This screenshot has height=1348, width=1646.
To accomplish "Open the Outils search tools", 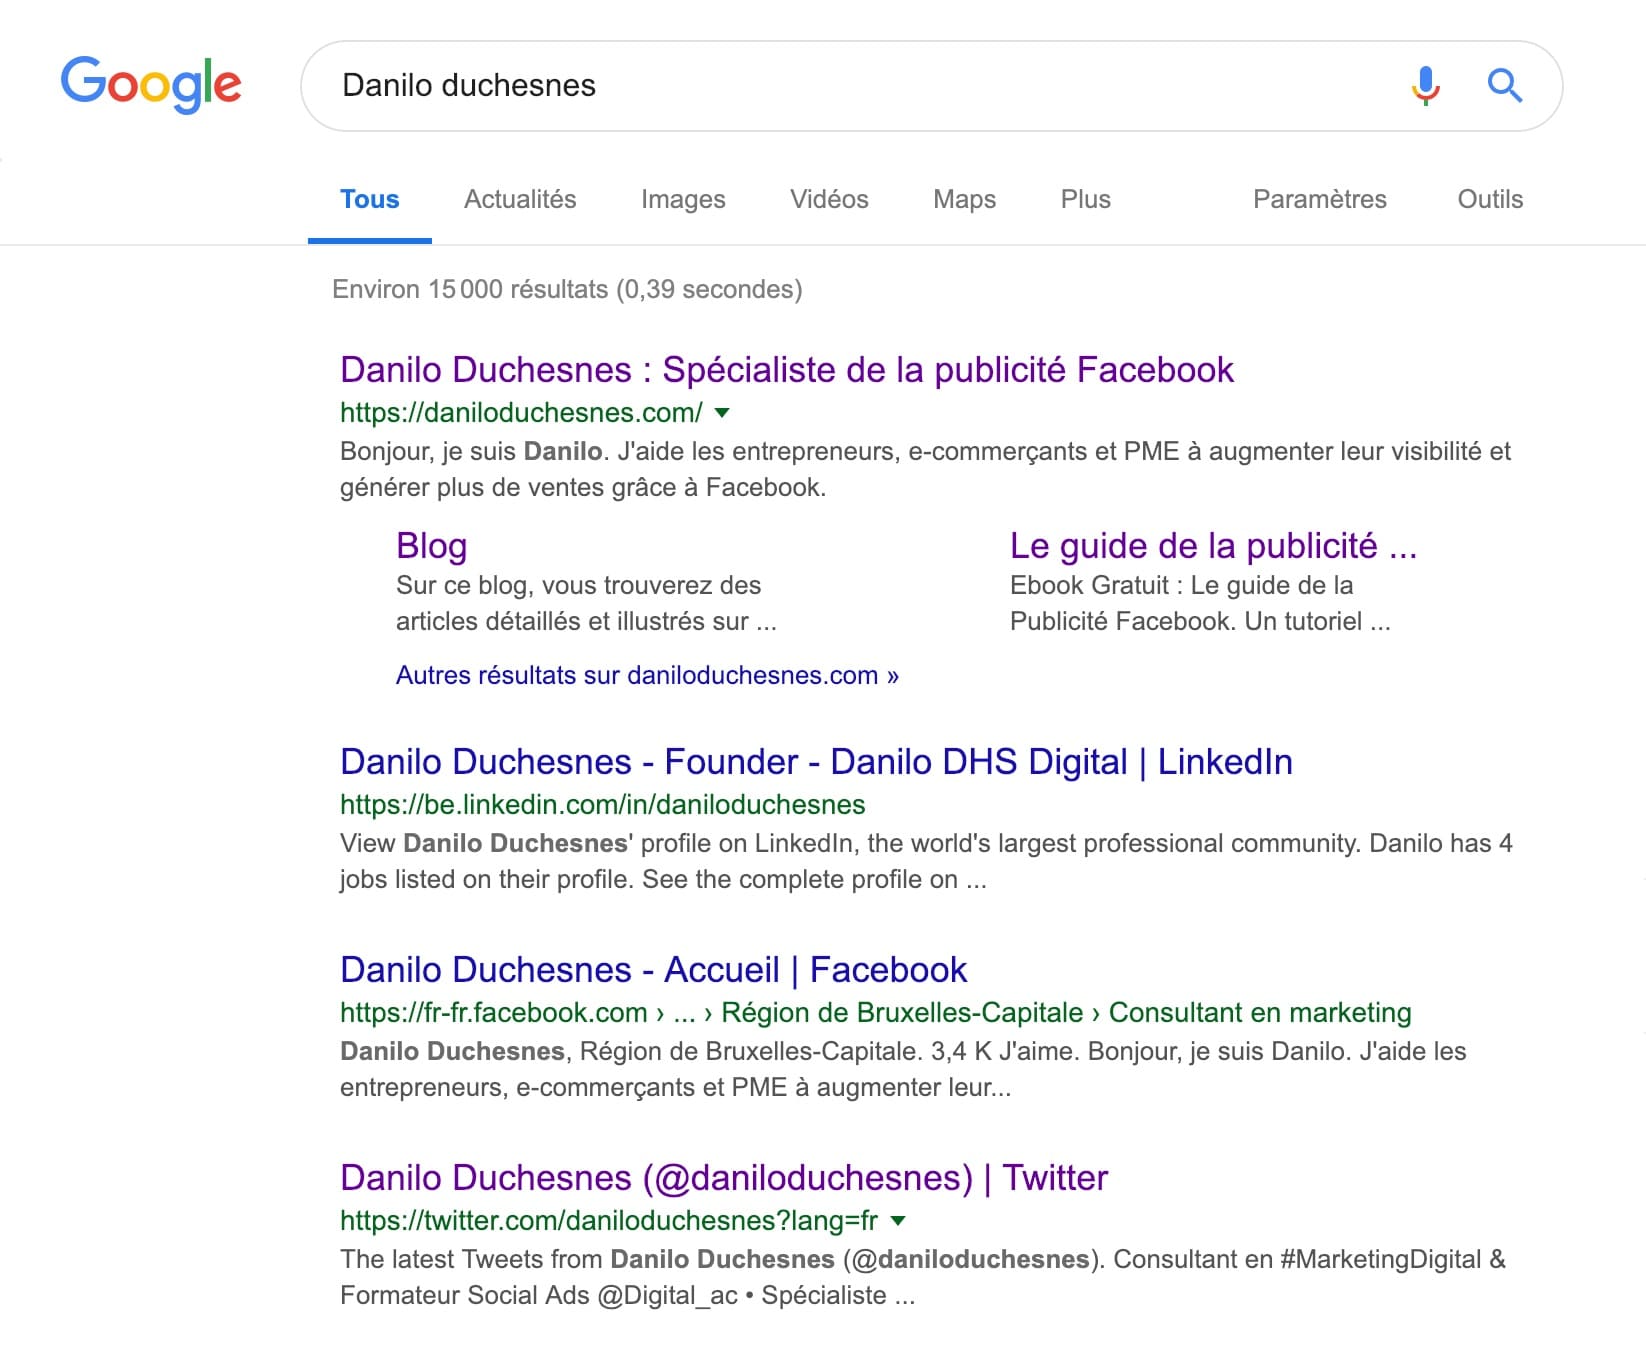I will 1490,199.
